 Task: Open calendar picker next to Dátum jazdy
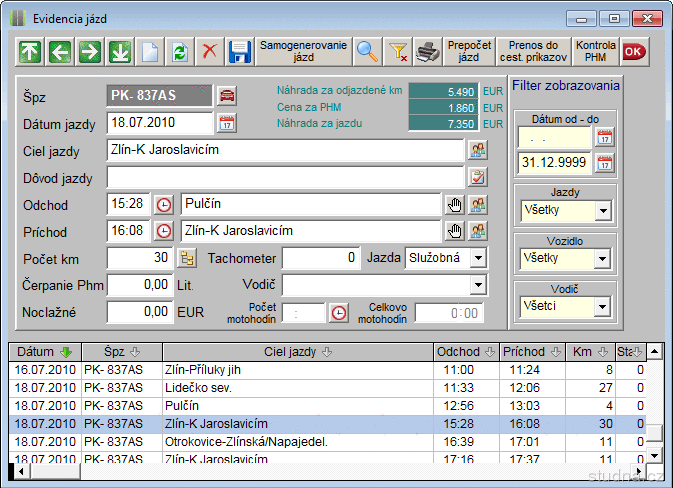point(227,124)
